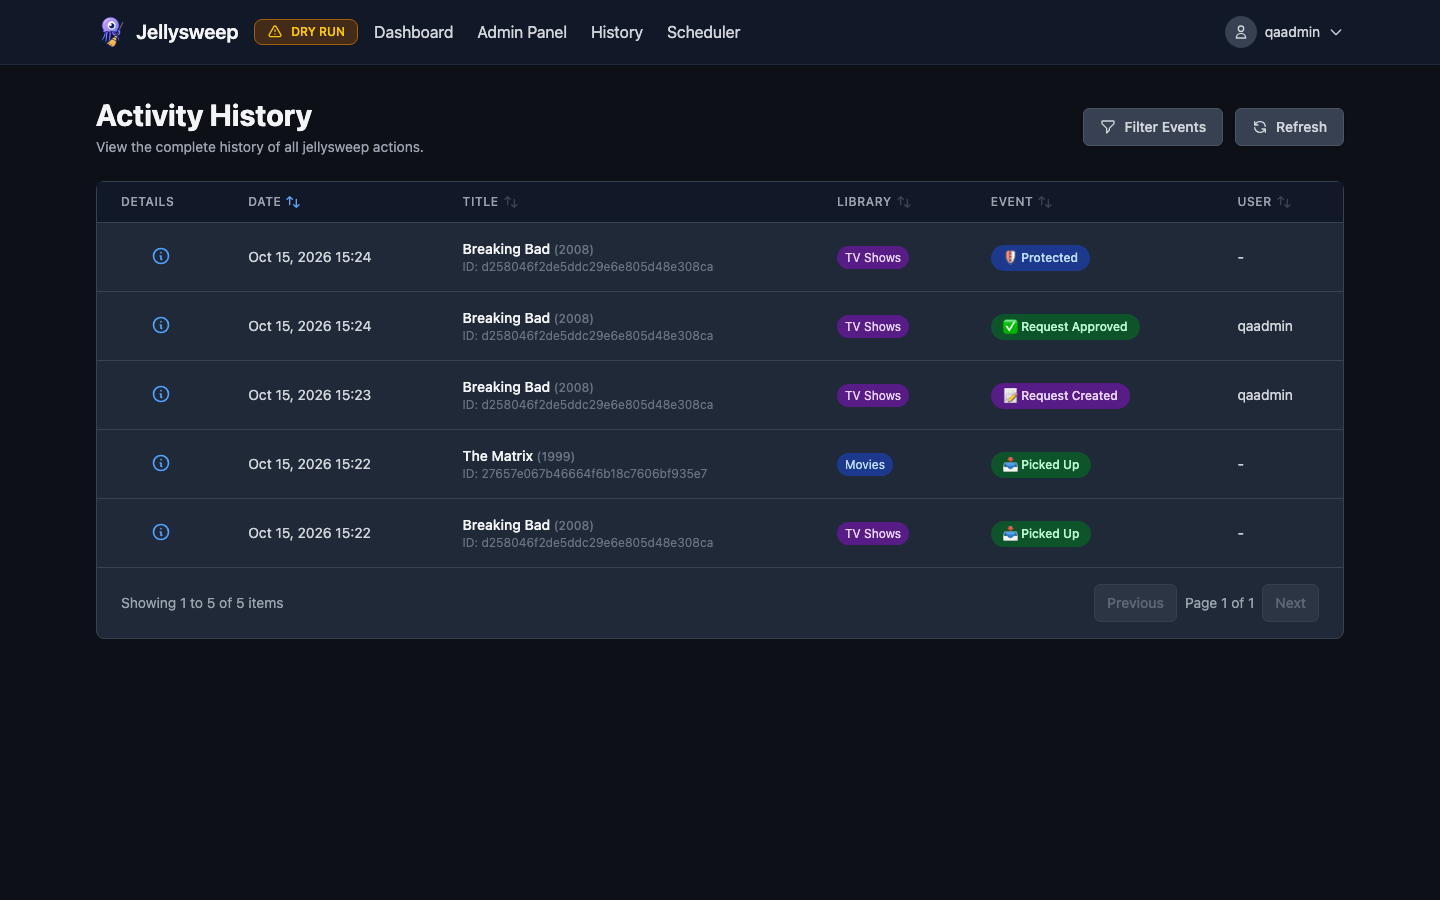Click the TV Shows badge in the Protected row

tap(873, 258)
